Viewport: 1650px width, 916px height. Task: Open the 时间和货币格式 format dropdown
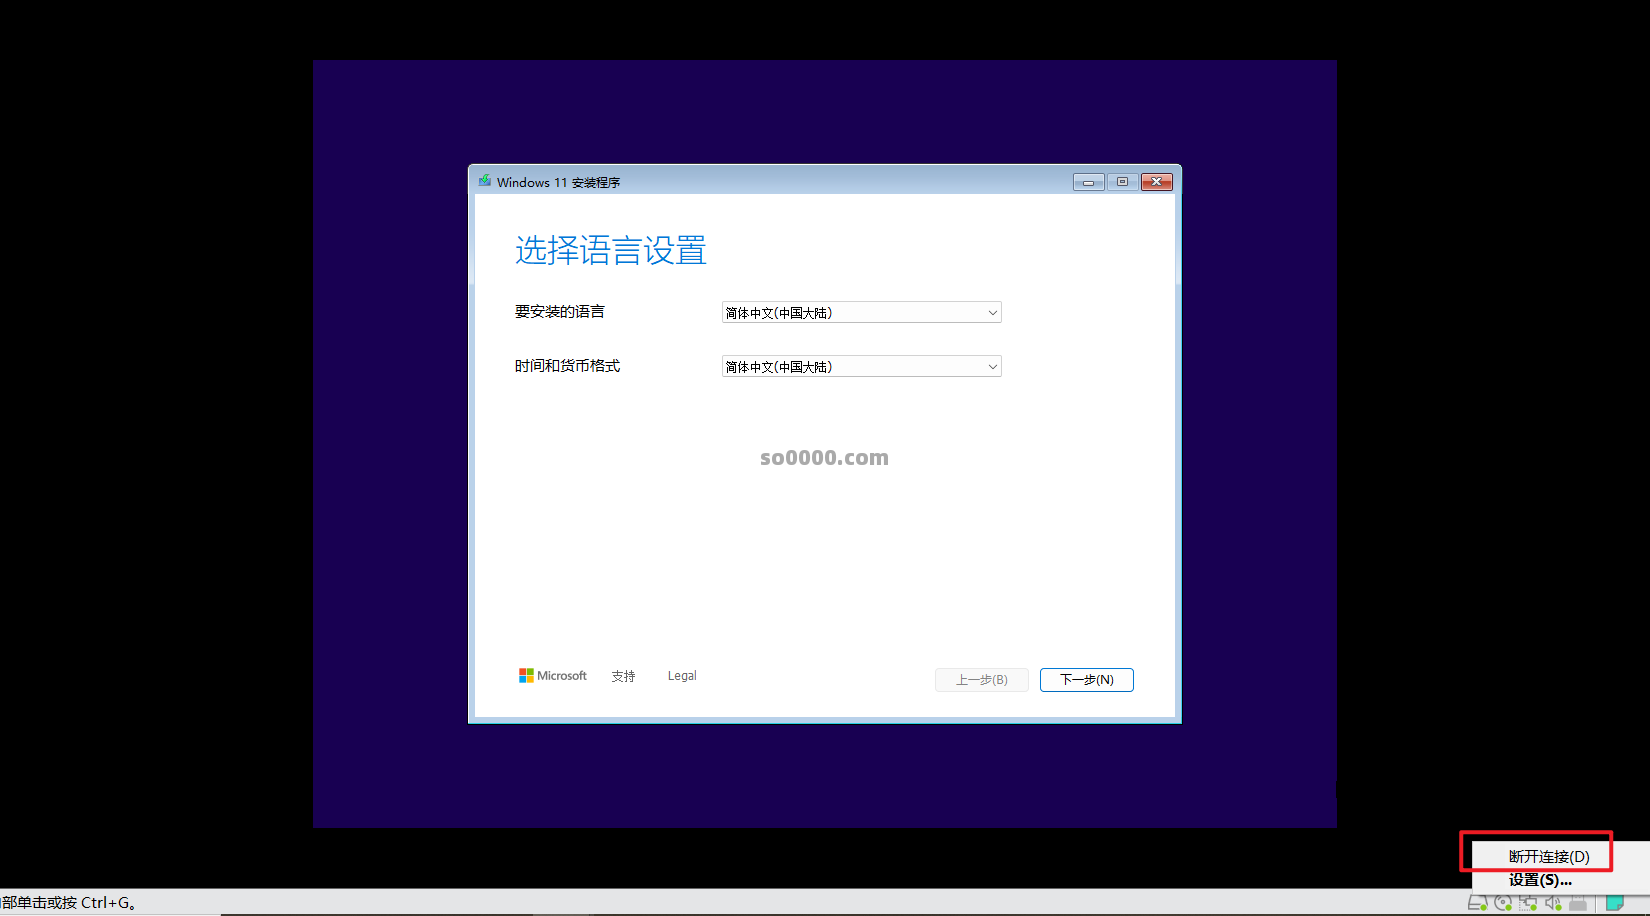[x=860, y=366]
